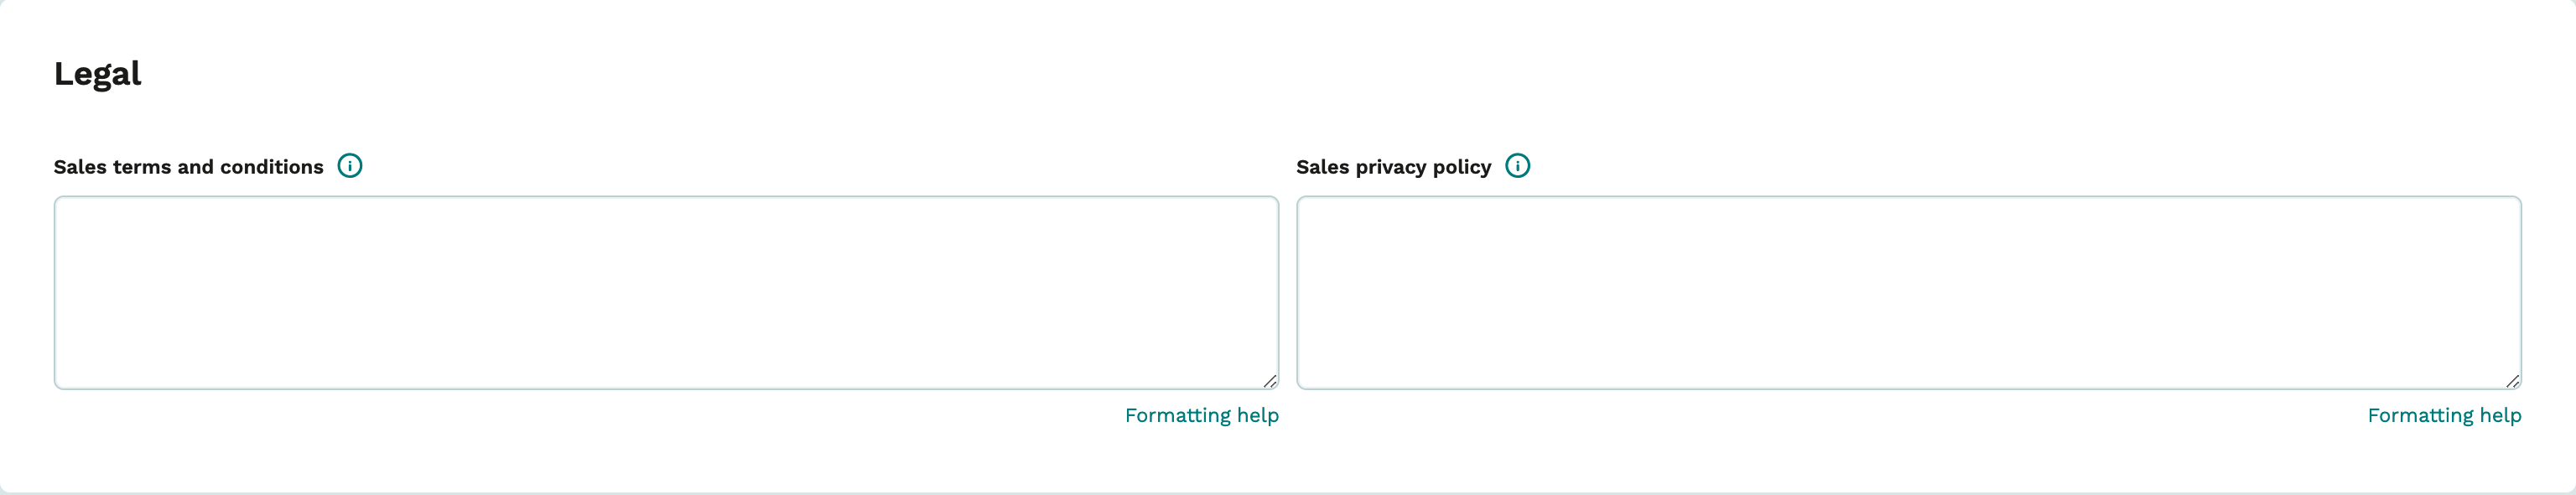2576x495 pixels.
Task: Click info icon beside Sales privacy policy
Action: click(1517, 166)
